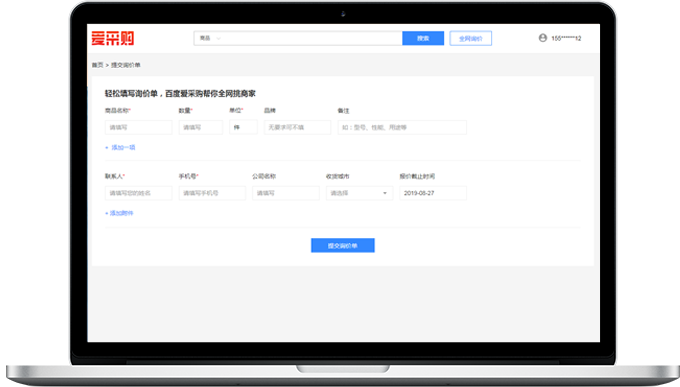Click the user avatar icon
The width and height of the screenshot is (680, 387).
tap(543, 38)
